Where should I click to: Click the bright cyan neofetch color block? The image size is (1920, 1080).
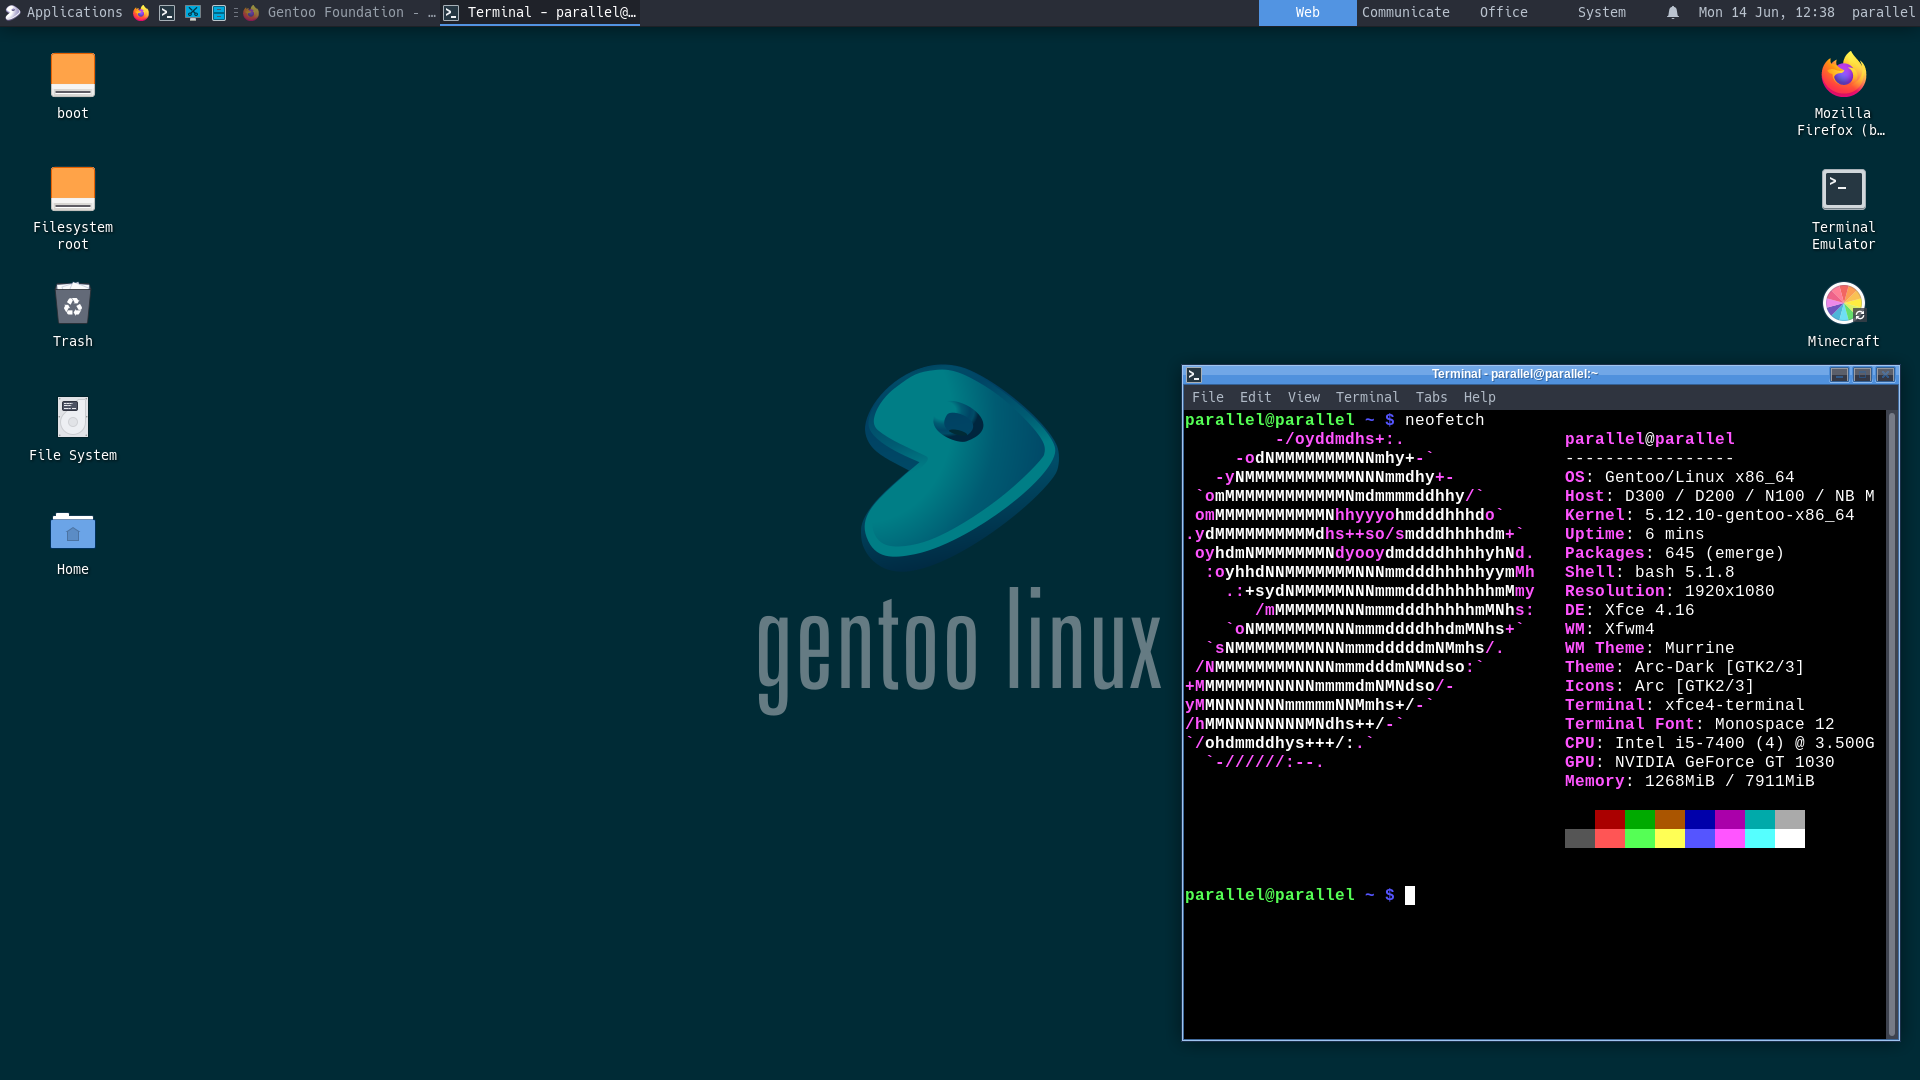pos(1760,839)
